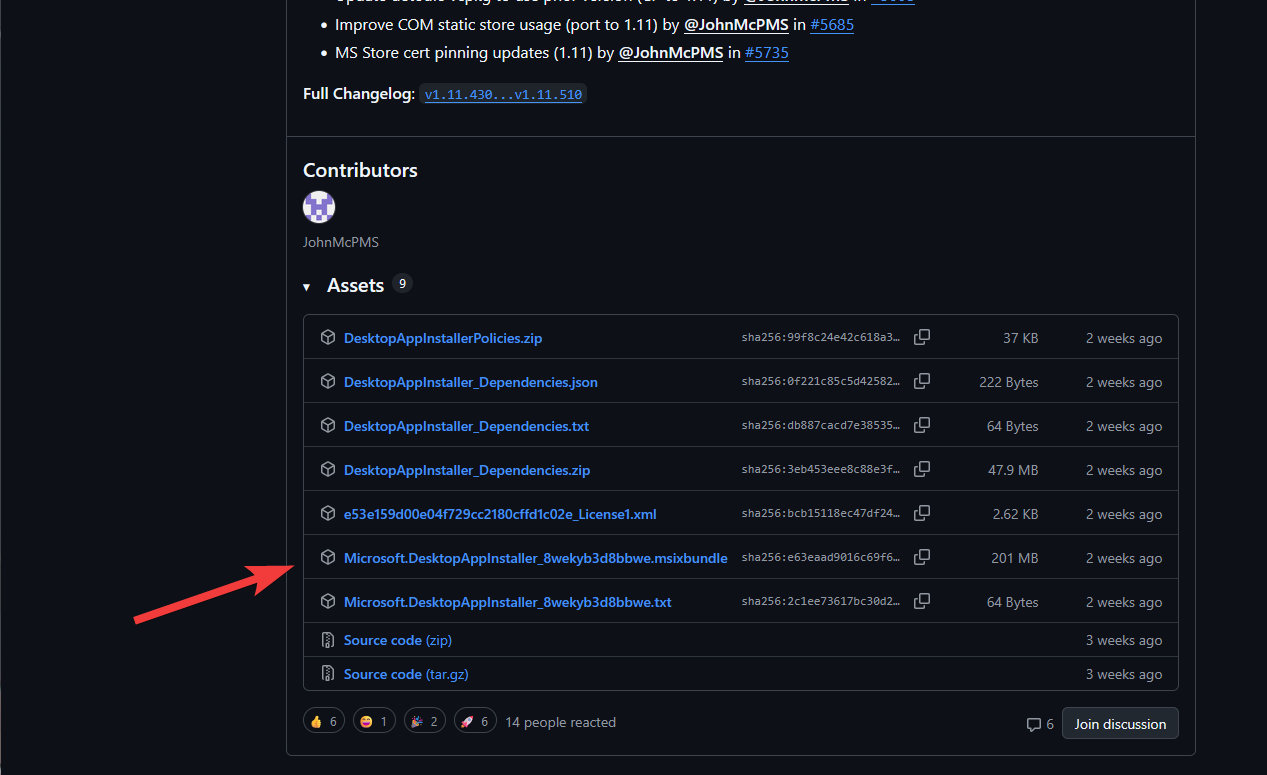The image size is (1267, 775).
Task: Open the full changelog comparison link
Action: 502,95
